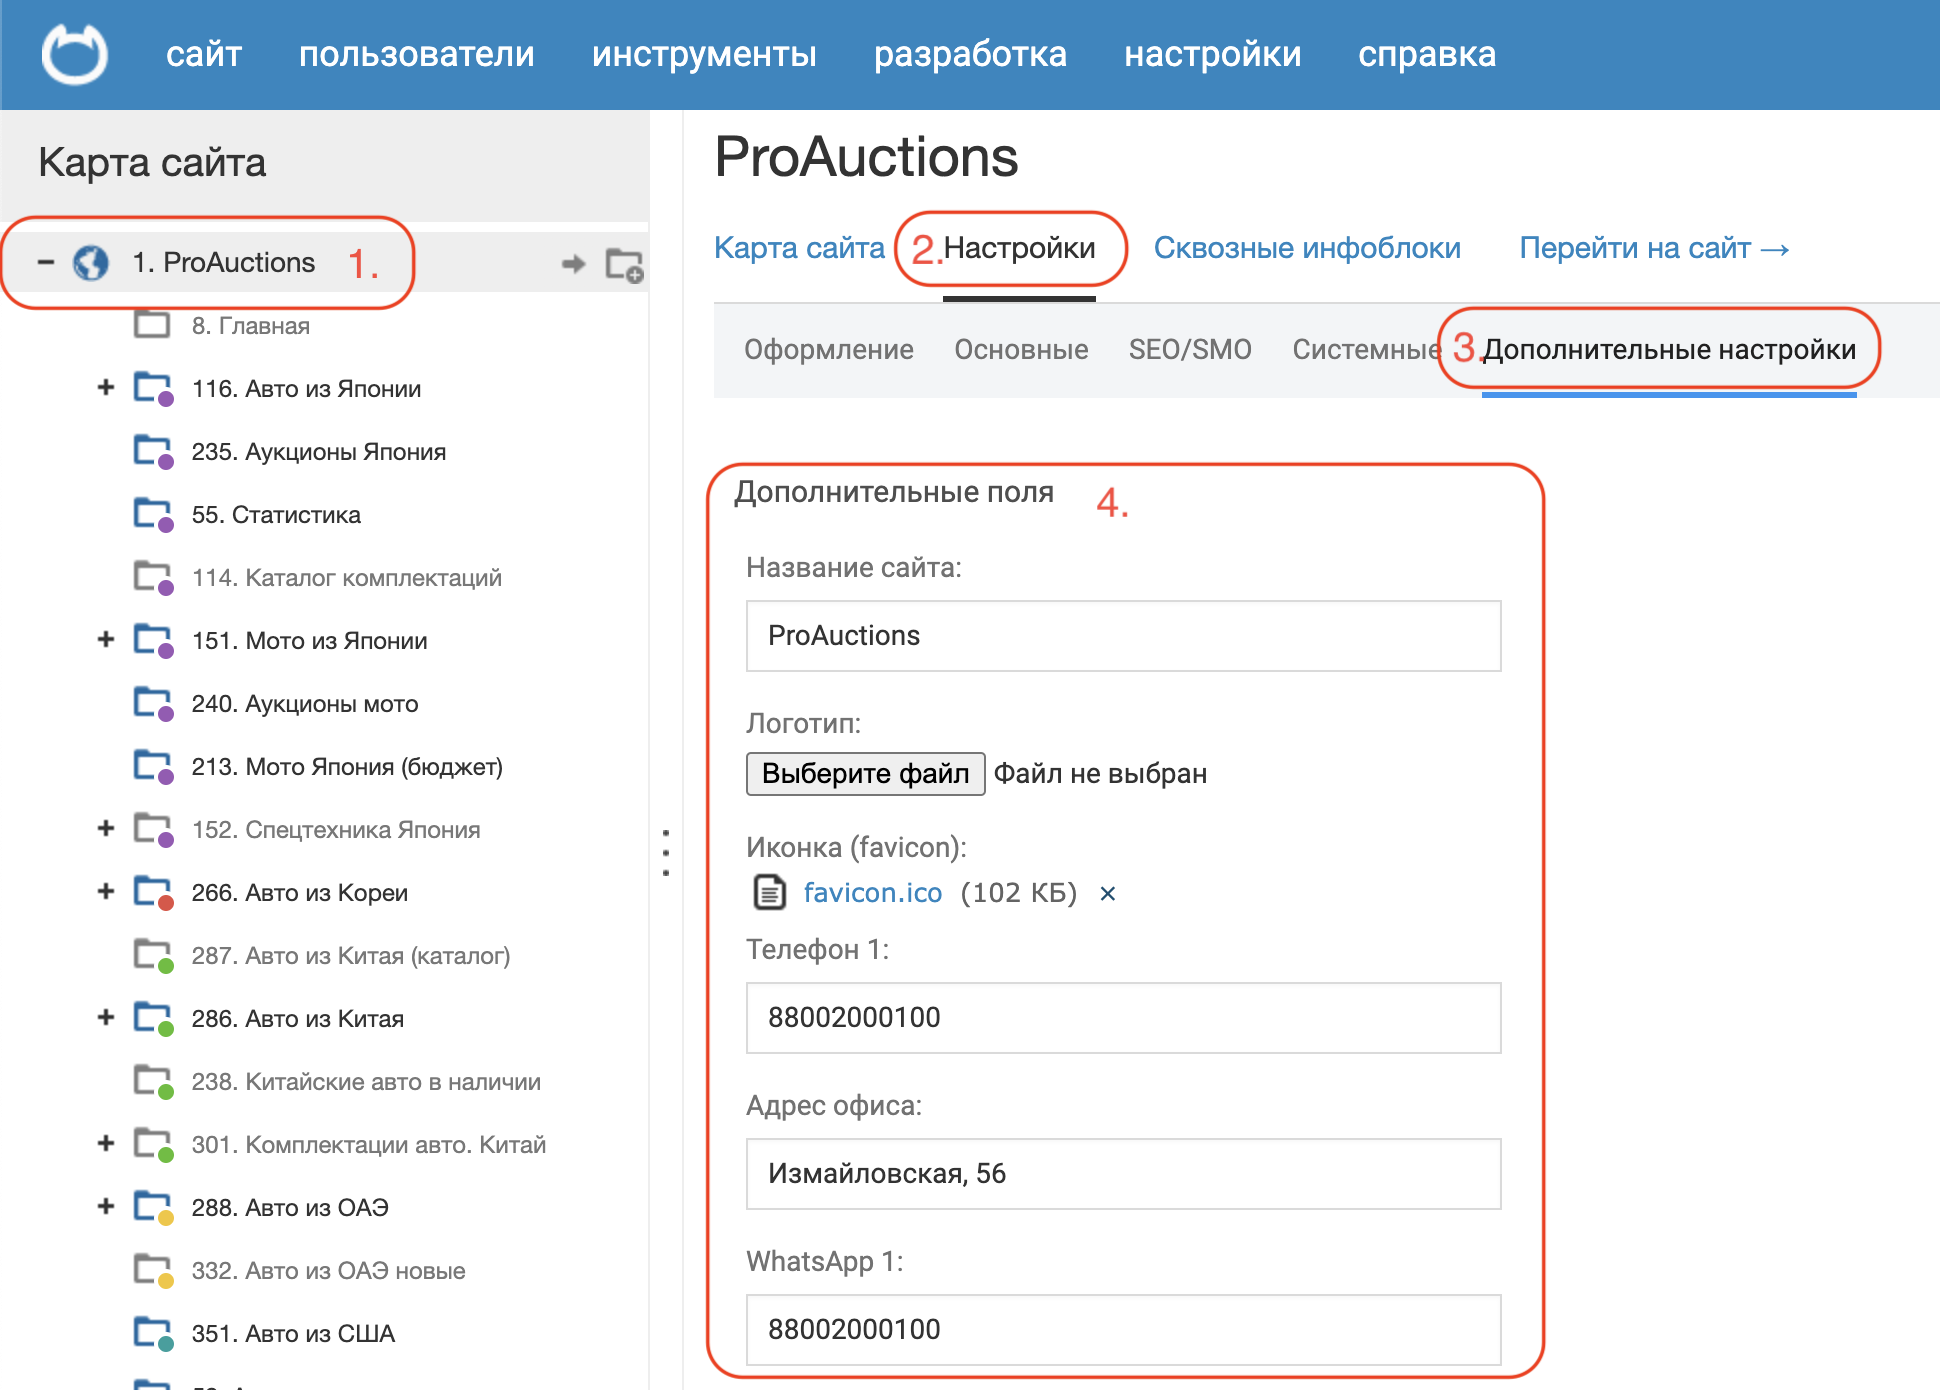Open the SEO/SMO settings subtab
Screen dimensions: 1940x1390
1190,349
